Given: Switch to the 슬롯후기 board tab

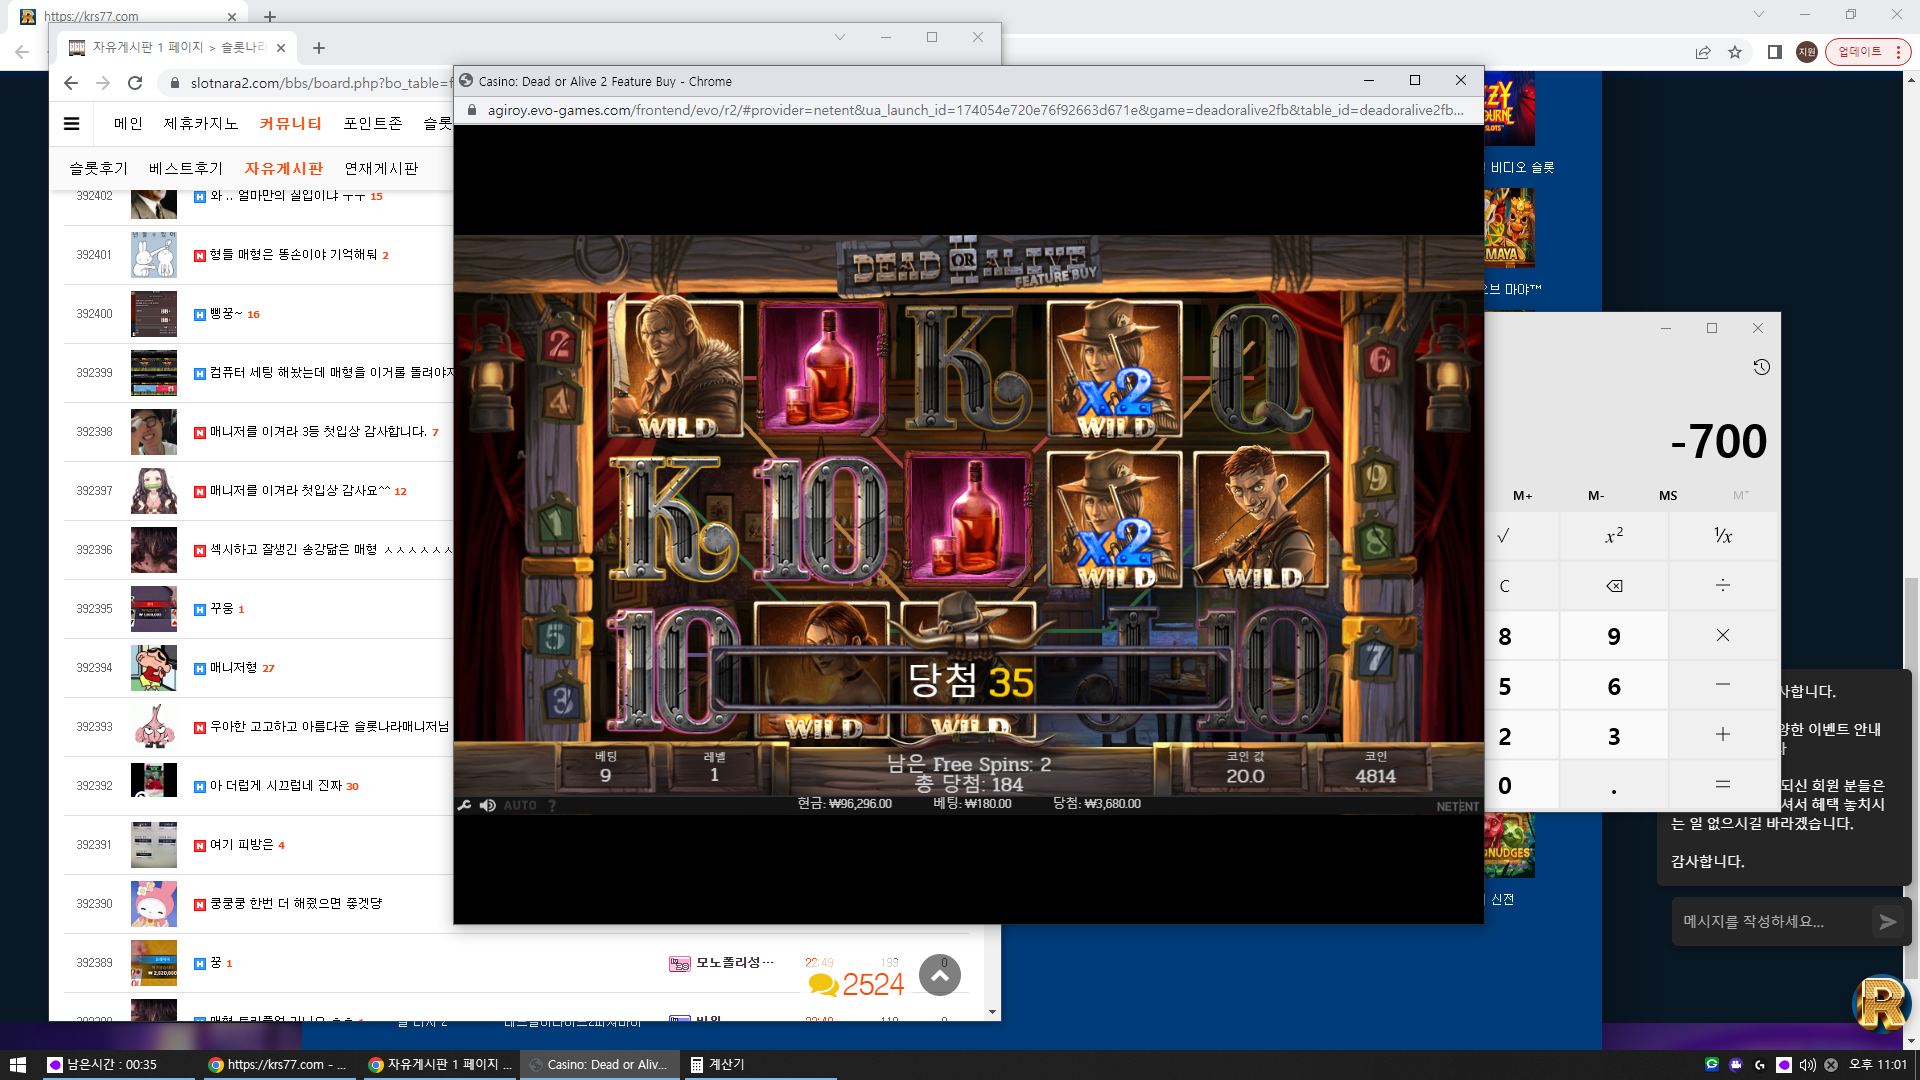Looking at the screenshot, I should [x=98, y=169].
